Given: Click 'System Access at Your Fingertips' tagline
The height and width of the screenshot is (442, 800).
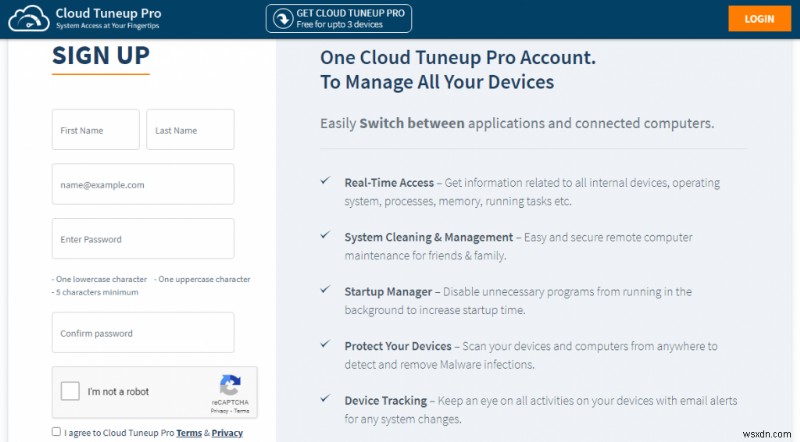Looking at the screenshot, I should coord(108,26).
